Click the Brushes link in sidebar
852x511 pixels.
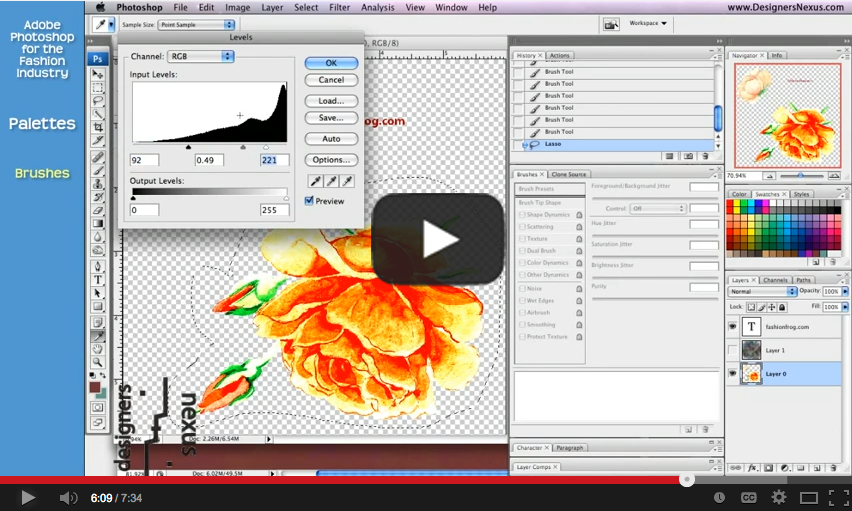click(x=42, y=173)
